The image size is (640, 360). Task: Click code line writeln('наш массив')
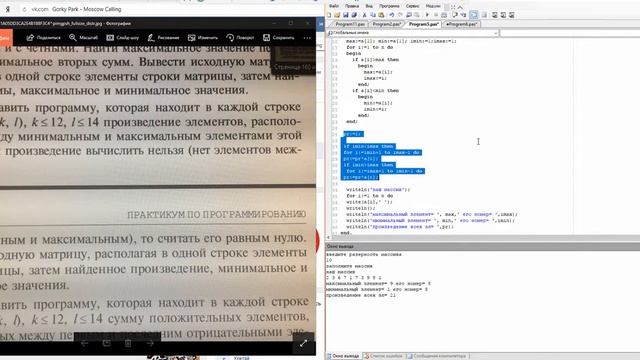click(378, 190)
